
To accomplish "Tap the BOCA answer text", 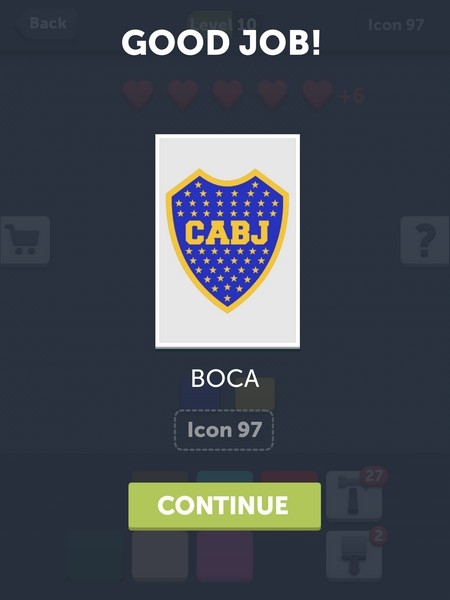I will (225, 378).
